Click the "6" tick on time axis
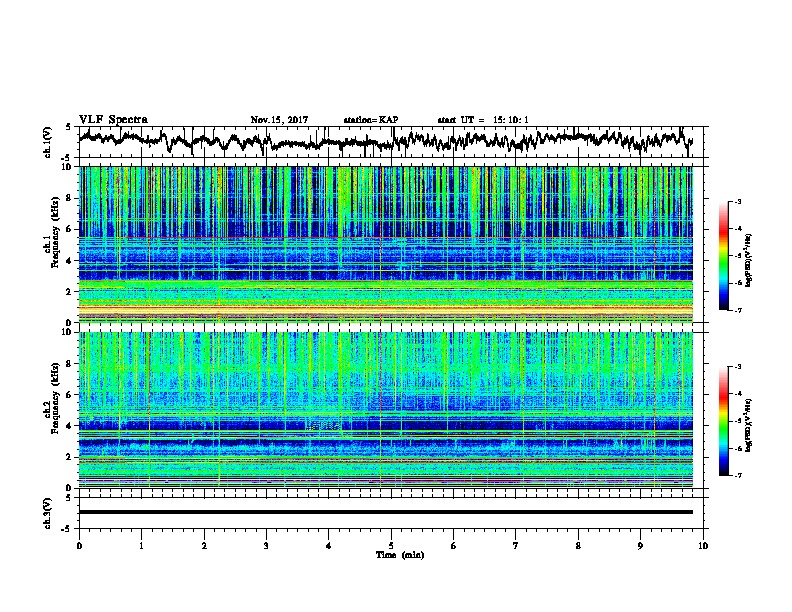This screenshot has height=612, width=792. click(454, 546)
